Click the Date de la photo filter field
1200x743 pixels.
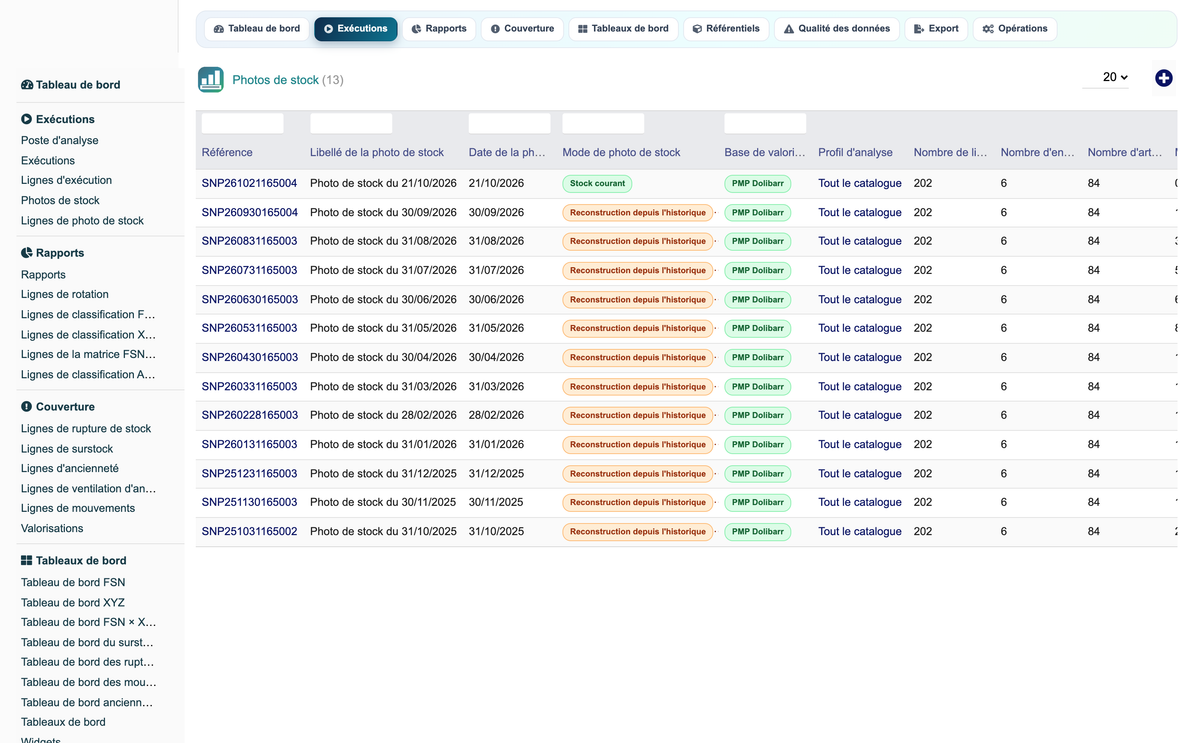tap(509, 123)
